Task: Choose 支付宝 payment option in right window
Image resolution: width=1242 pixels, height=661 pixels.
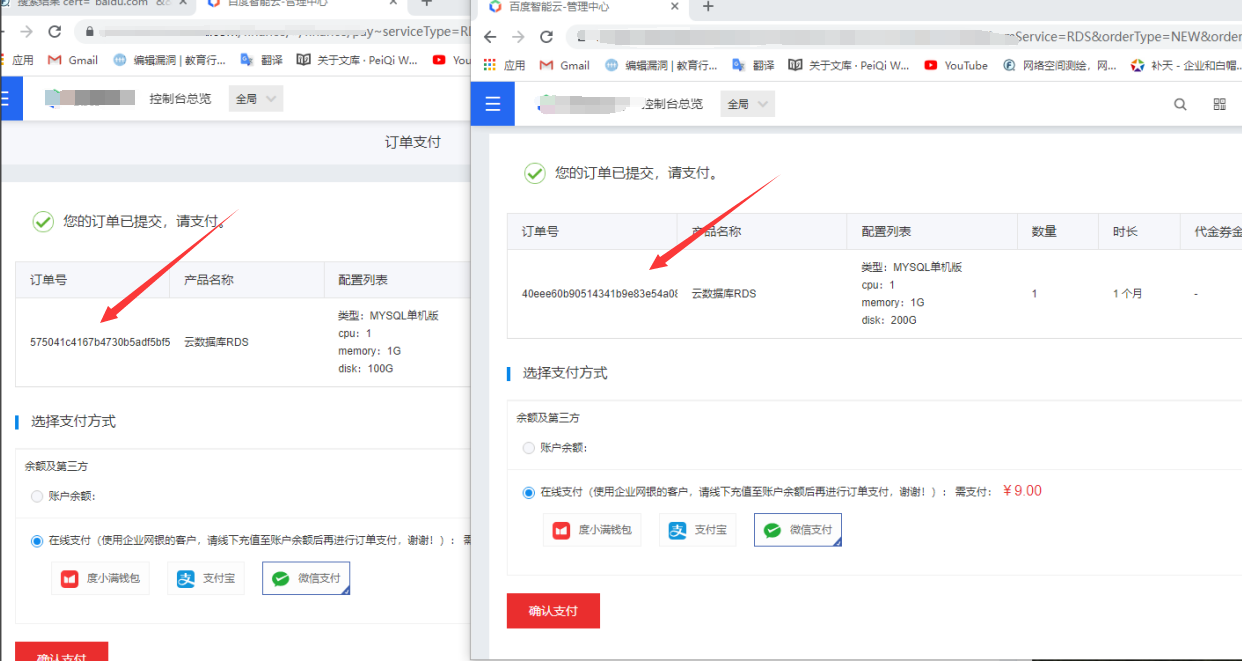Action: pyautogui.click(x=697, y=530)
